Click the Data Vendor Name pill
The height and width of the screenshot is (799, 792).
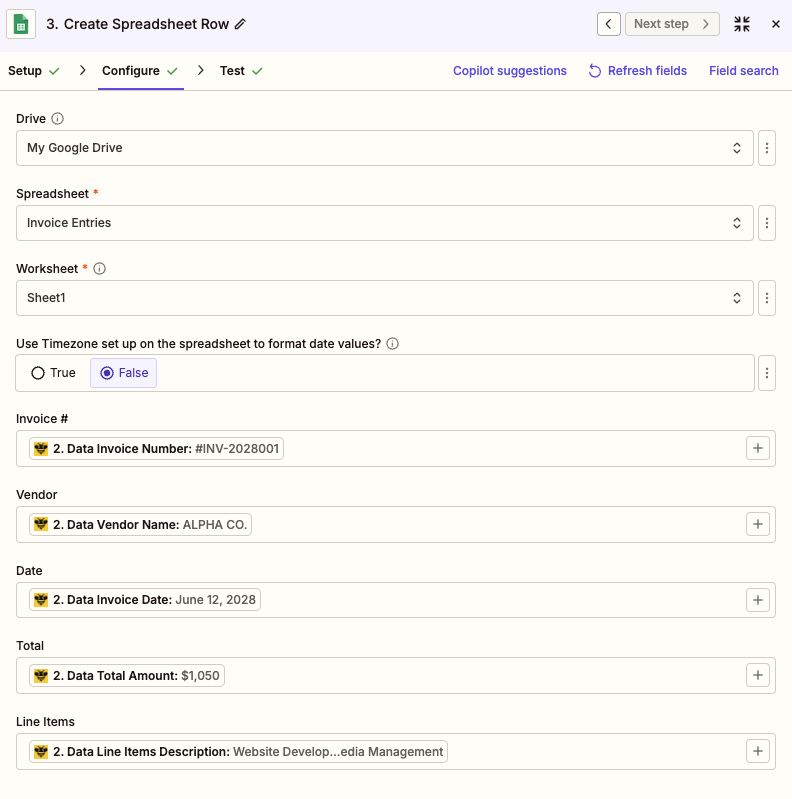pos(140,524)
